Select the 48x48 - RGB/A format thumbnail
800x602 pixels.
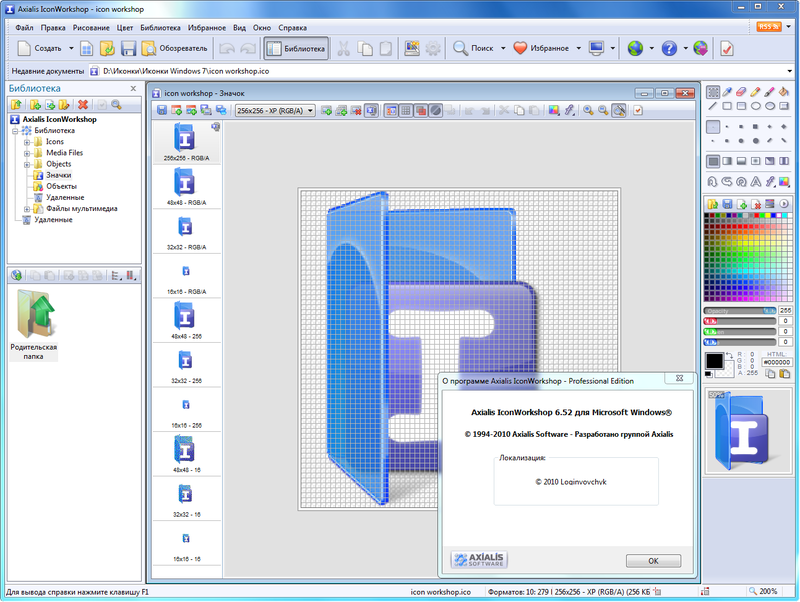click(x=187, y=187)
